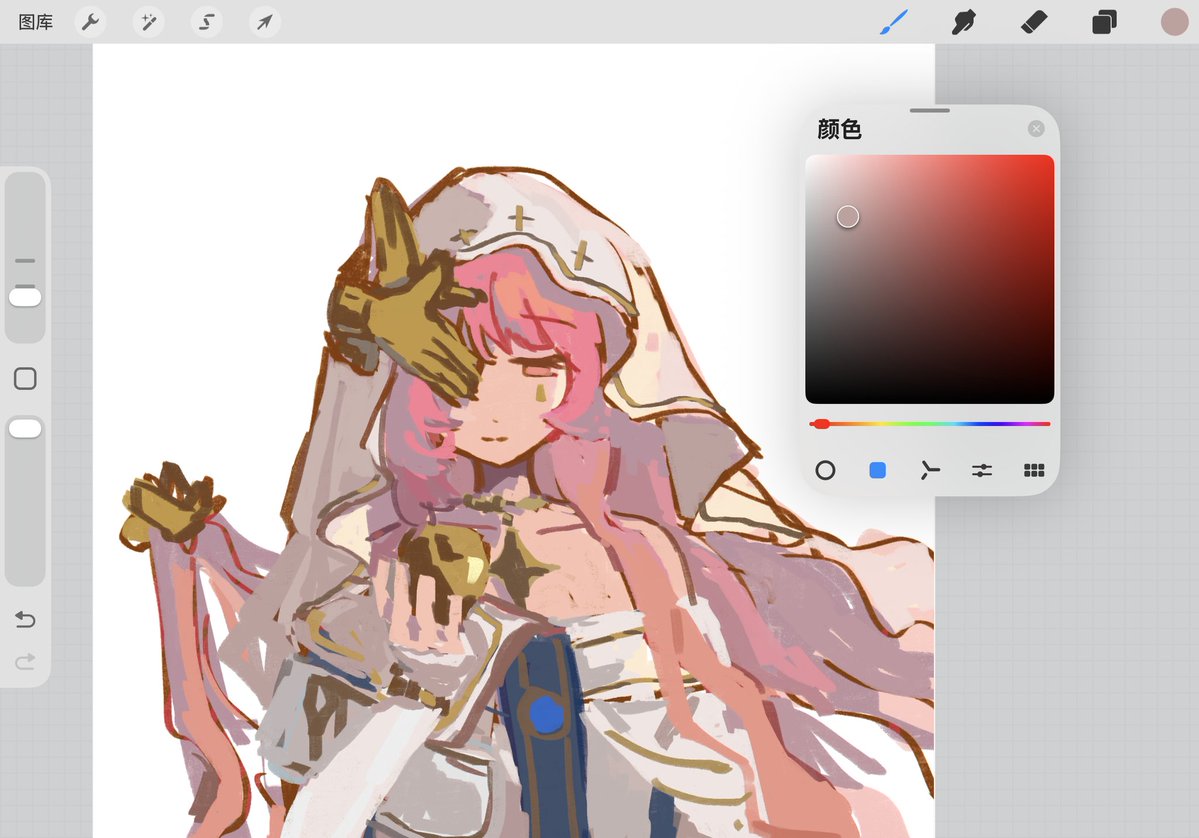Viewport: 1199px width, 838px height.
Task: Pick a color in saturation square
Action: click(x=930, y=279)
